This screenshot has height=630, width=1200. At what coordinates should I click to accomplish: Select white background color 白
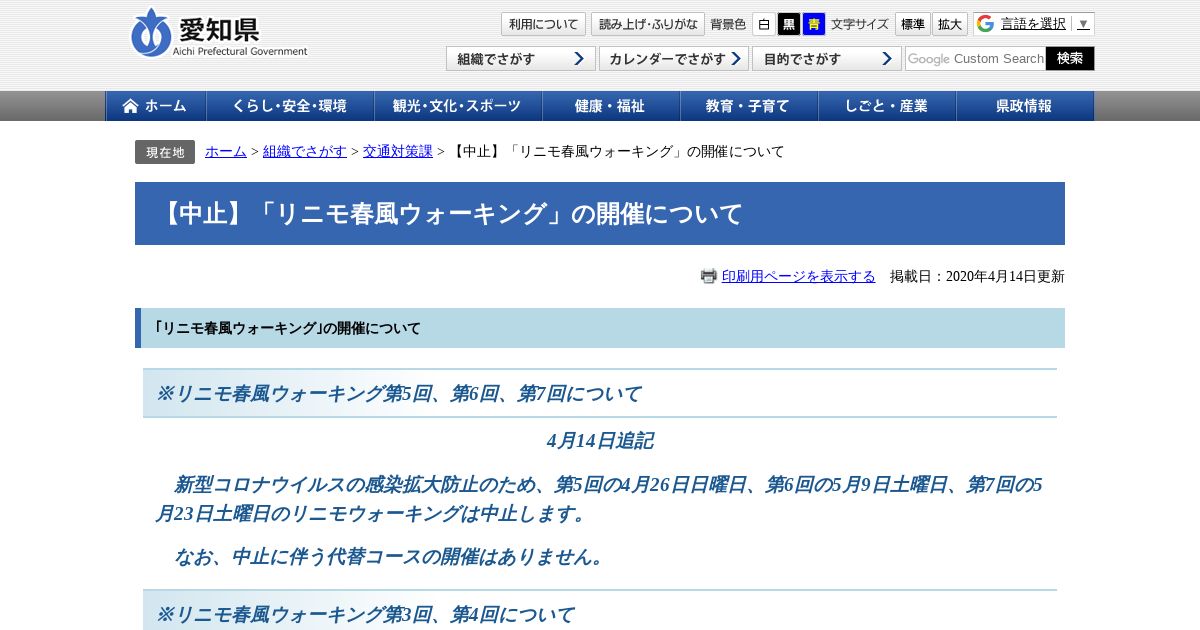[764, 24]
